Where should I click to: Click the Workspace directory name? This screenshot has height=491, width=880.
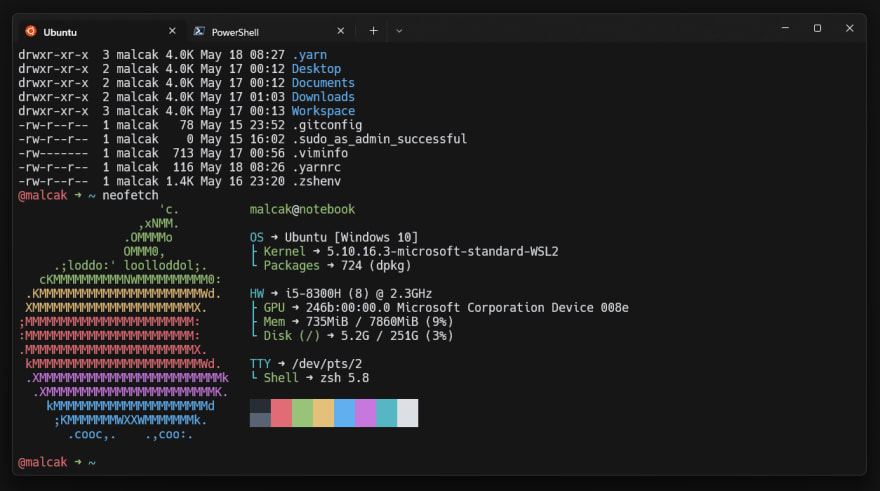click(x=323, y=111)
